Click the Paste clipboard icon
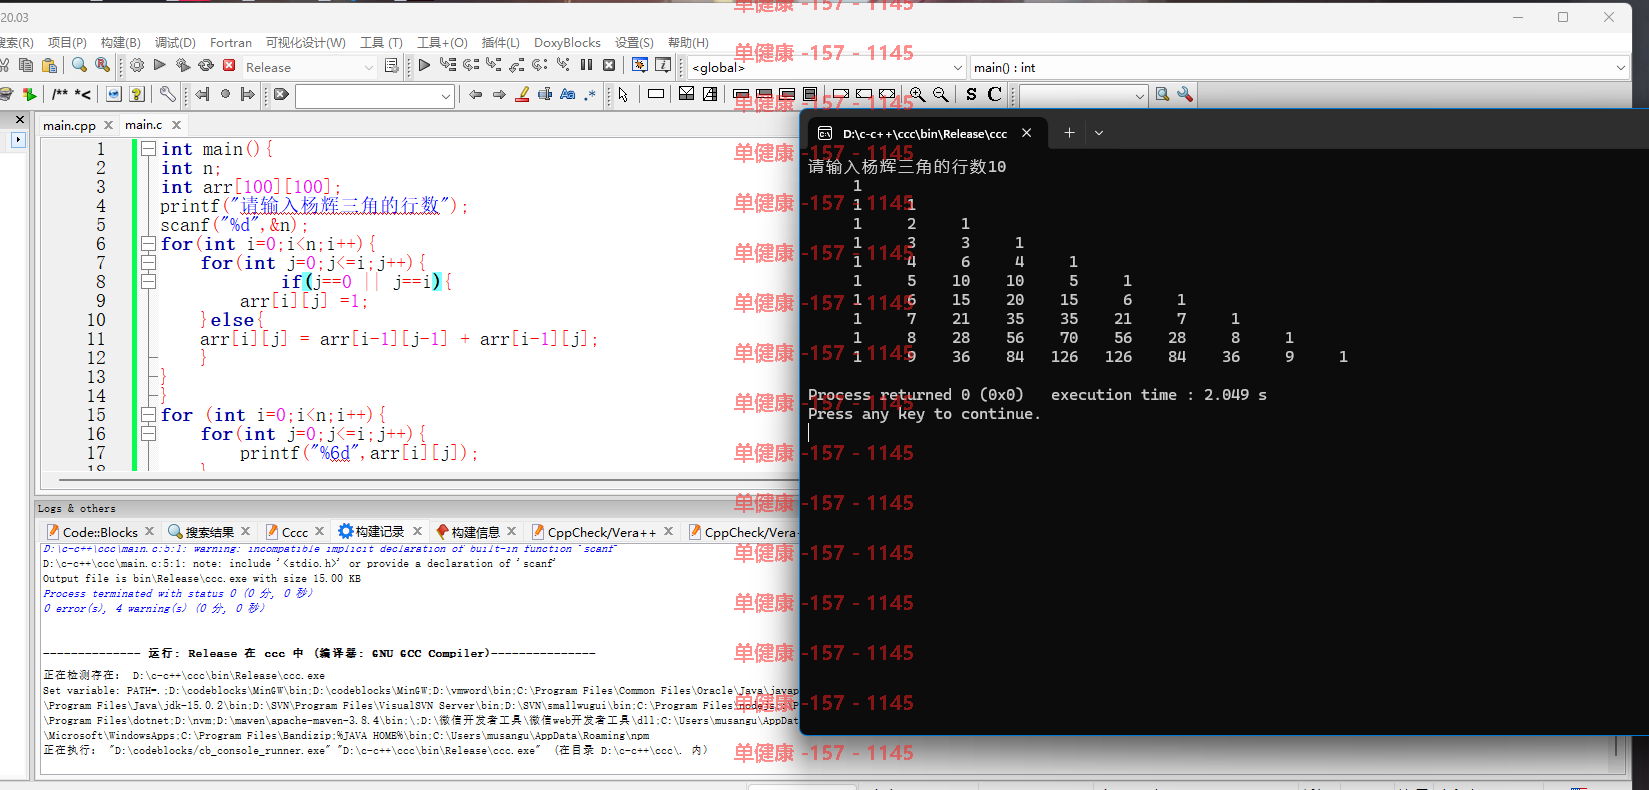The width and height of the screenshot is (1649, 790). pyautogui.click(x=49, y=66)
